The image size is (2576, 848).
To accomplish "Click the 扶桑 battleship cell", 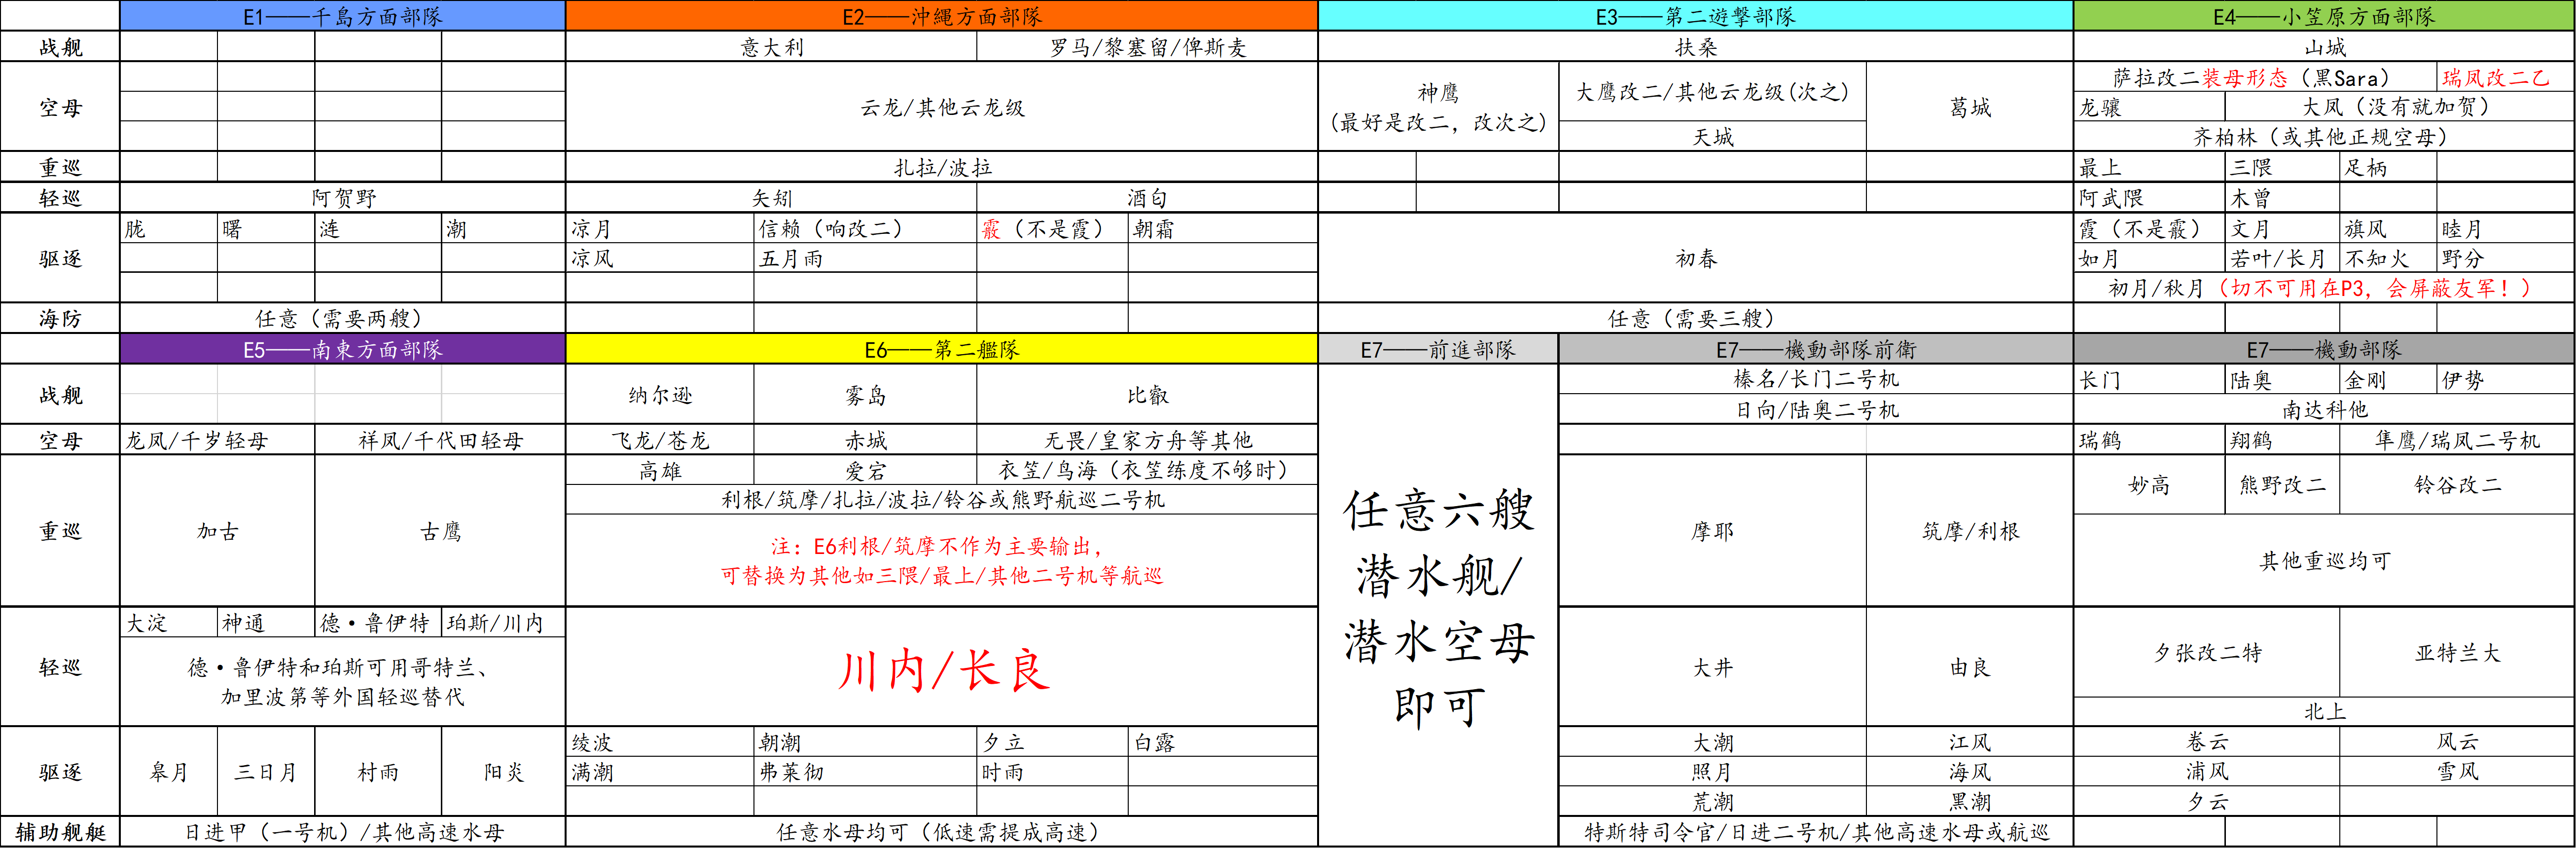I will point(1695,47).
